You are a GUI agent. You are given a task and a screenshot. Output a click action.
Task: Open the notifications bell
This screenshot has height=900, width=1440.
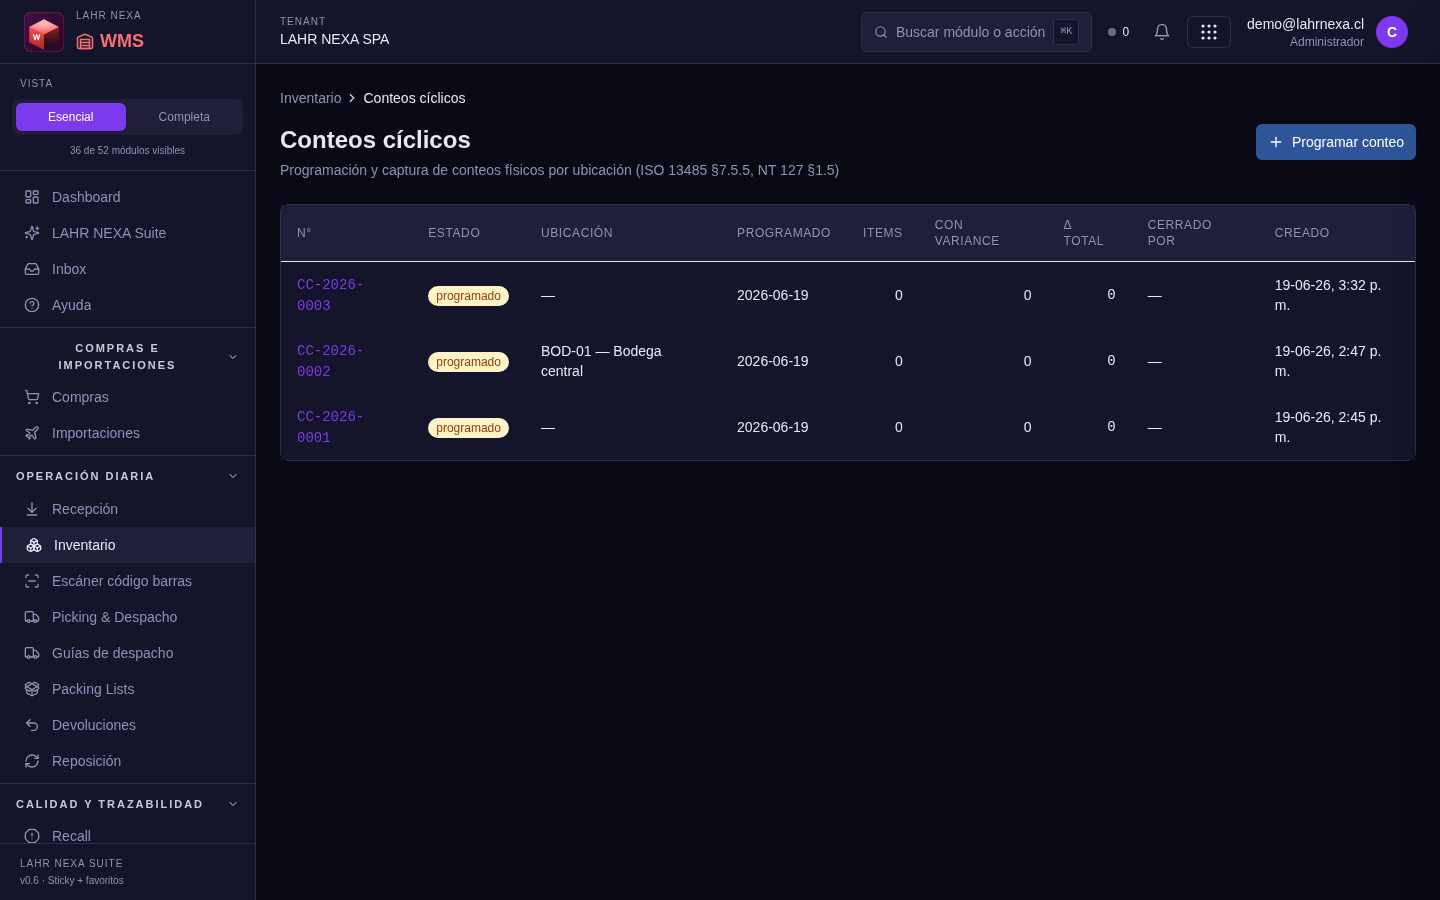pos(1162,32)
